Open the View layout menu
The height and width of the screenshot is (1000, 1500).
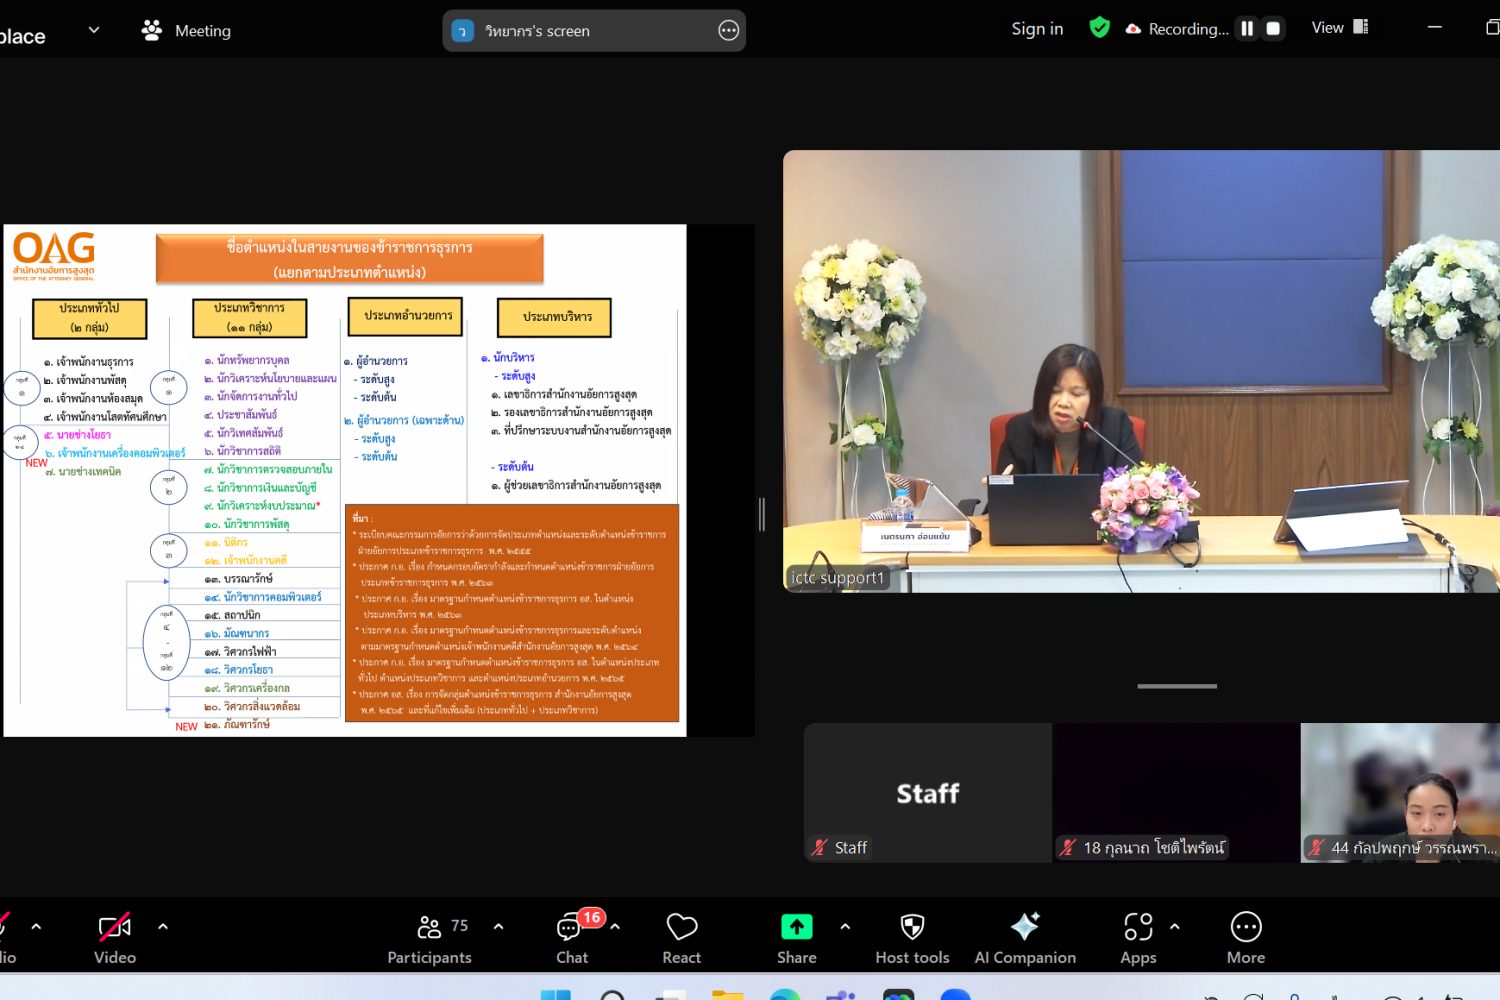(1340, 28)
